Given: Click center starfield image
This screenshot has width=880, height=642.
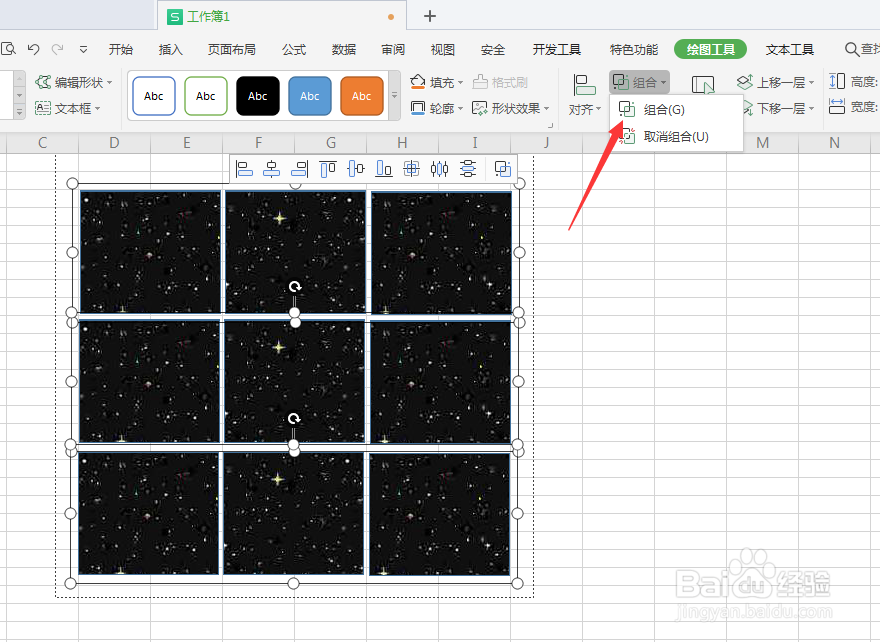Looking at the screenshot, I should (295, 382).
